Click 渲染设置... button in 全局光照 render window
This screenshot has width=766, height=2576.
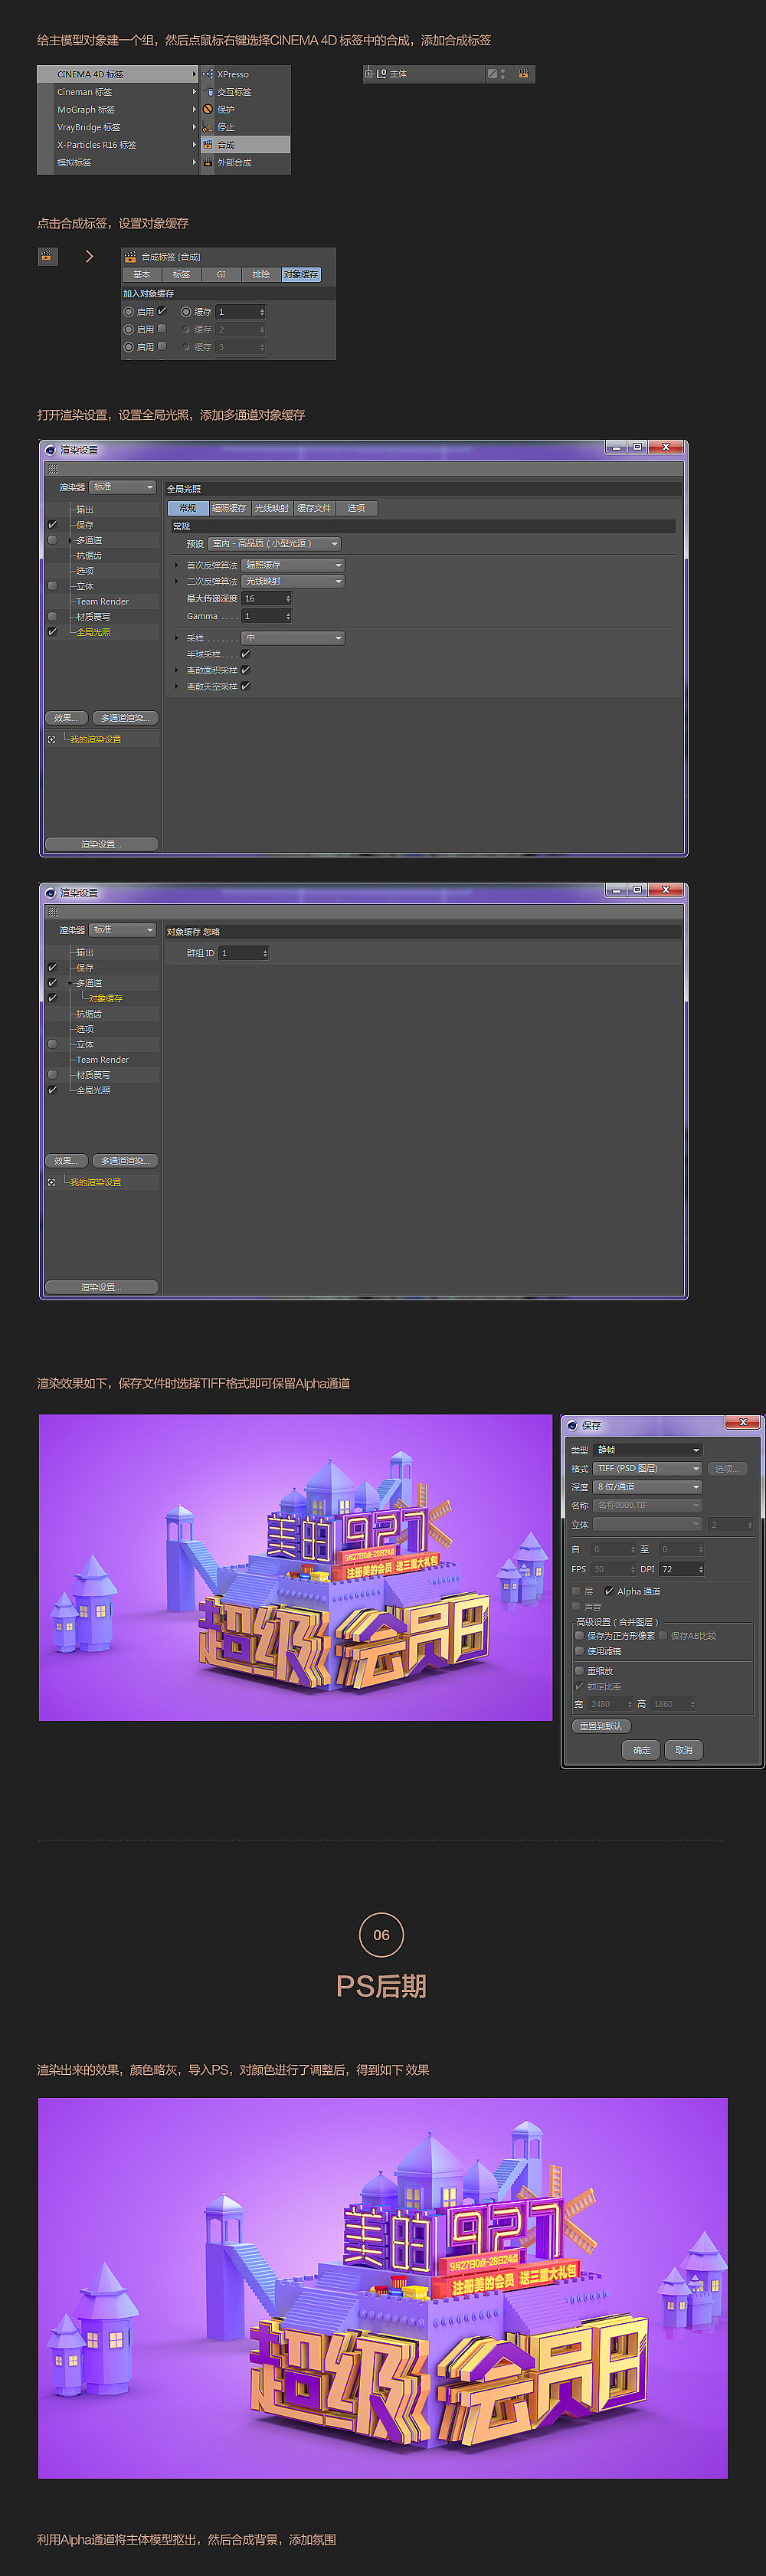(101, 844)
